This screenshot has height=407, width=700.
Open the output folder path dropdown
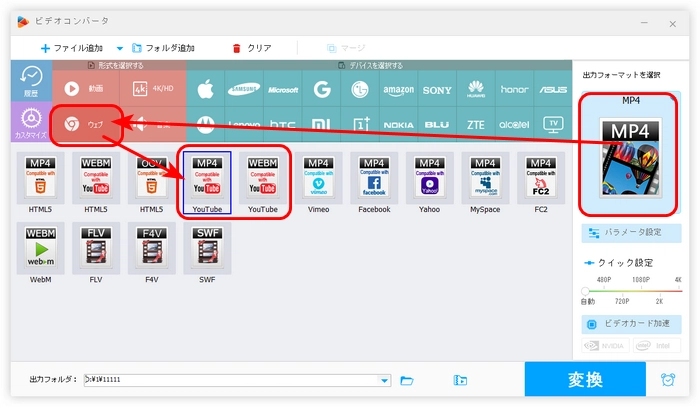tap(385, 380)
